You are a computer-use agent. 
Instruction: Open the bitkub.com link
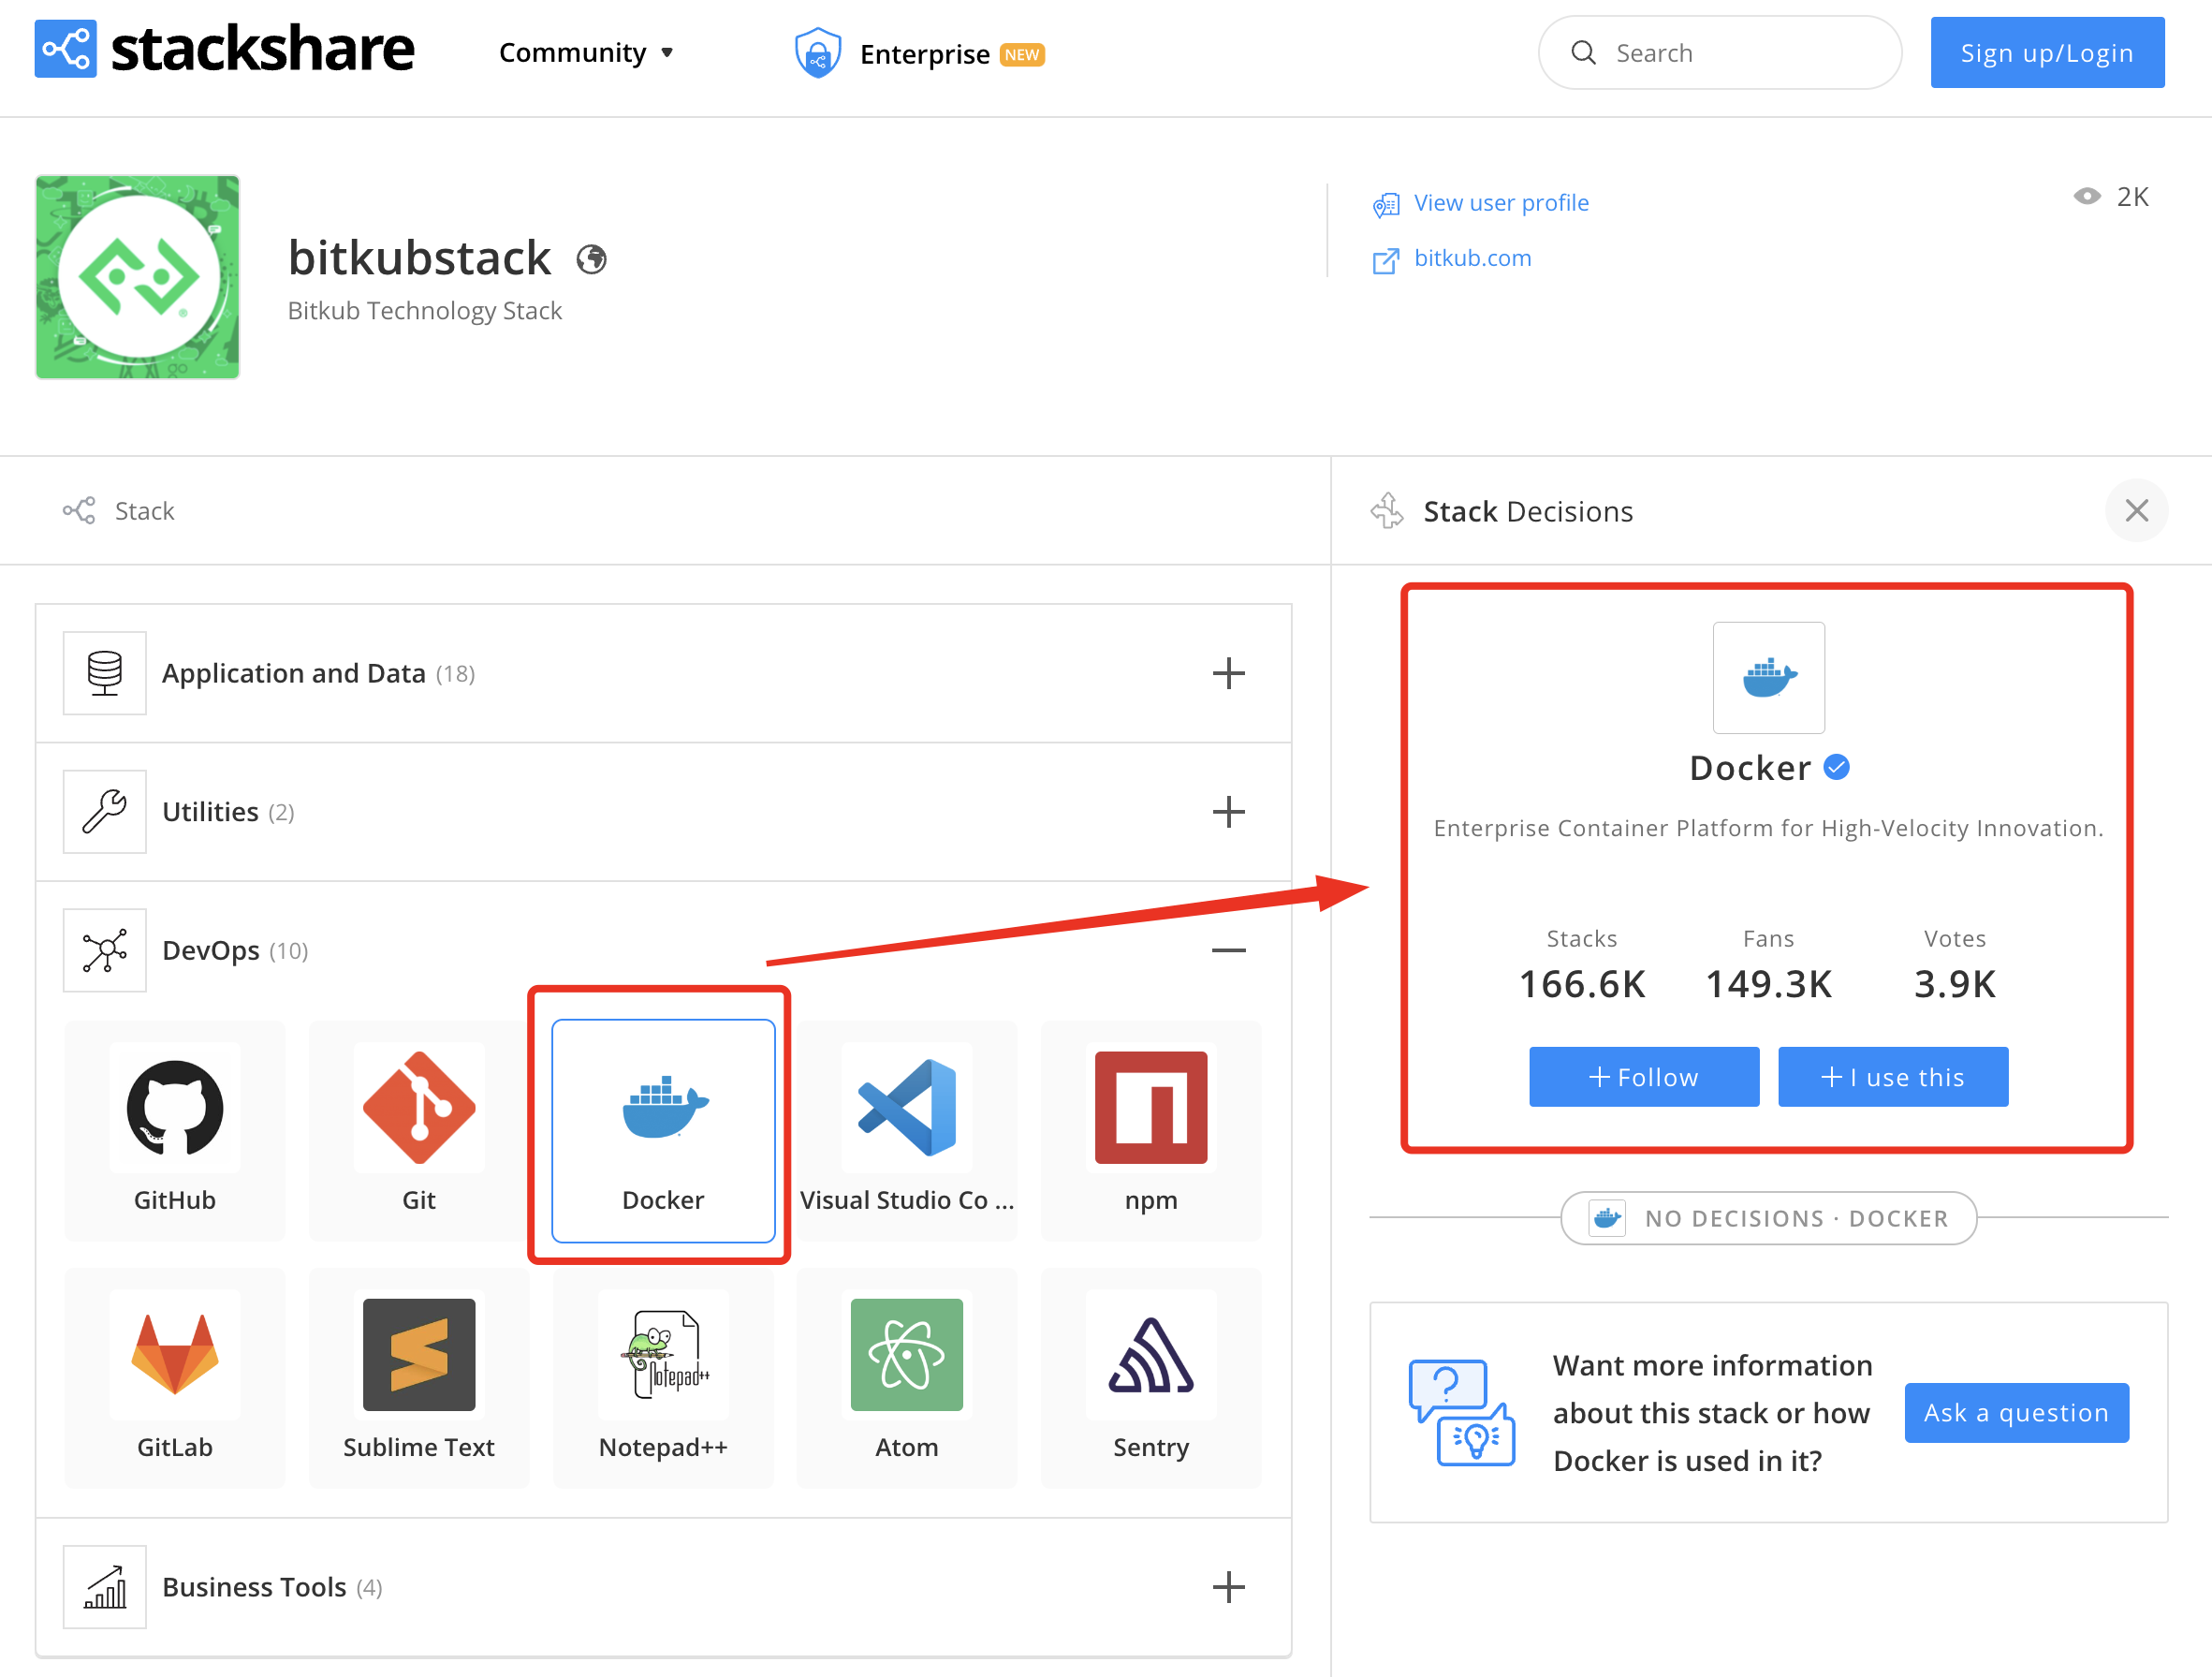(x=1472, y=258)
